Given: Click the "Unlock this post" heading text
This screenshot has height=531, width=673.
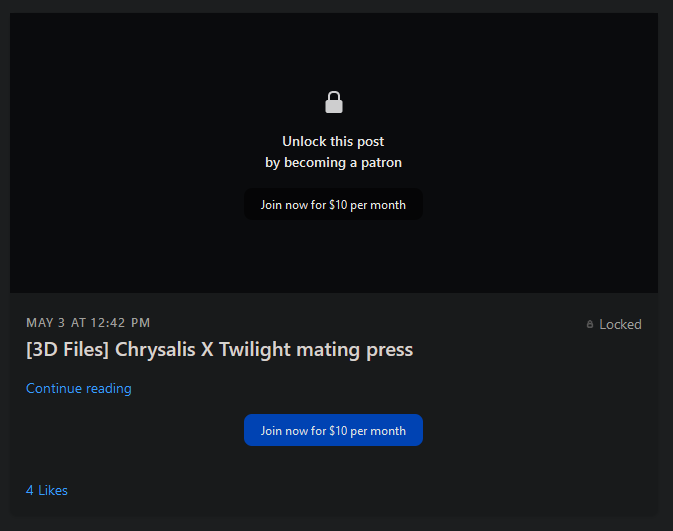Looking at the screenshot, I should pos(333,141).
